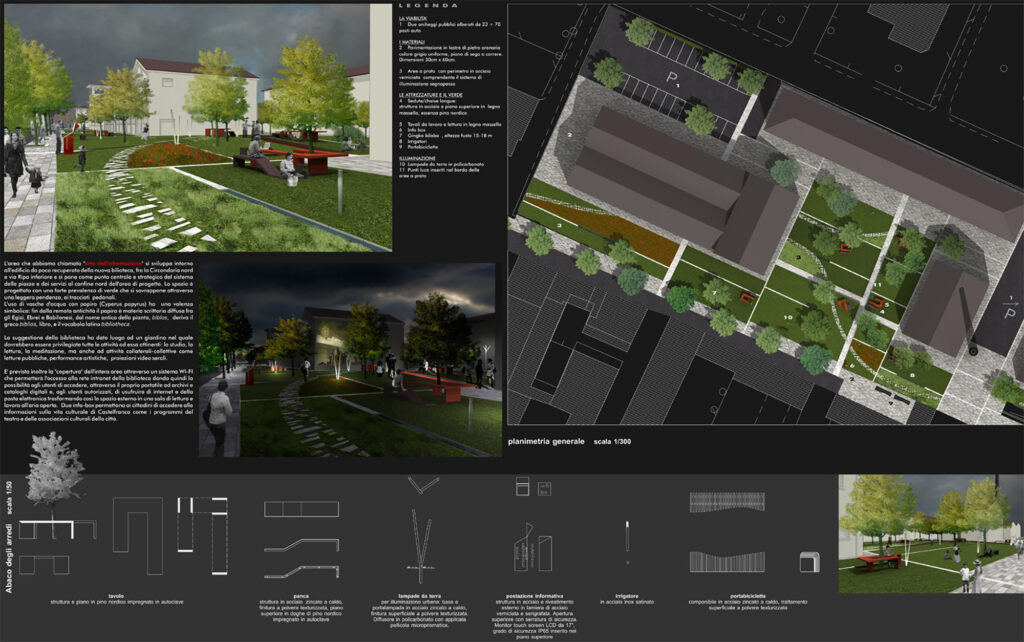Click "LE ATTREZZATURE E IL VERDE" heading
1024x642 pixels.
tap(430, 95)
